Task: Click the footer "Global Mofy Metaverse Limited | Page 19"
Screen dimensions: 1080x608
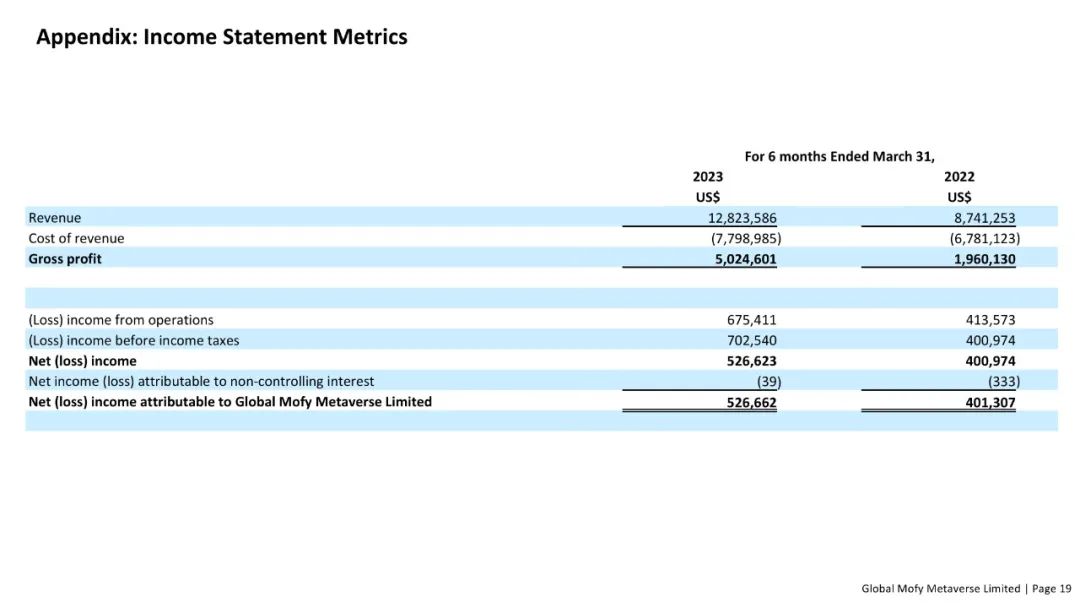Action: [966, 589]
